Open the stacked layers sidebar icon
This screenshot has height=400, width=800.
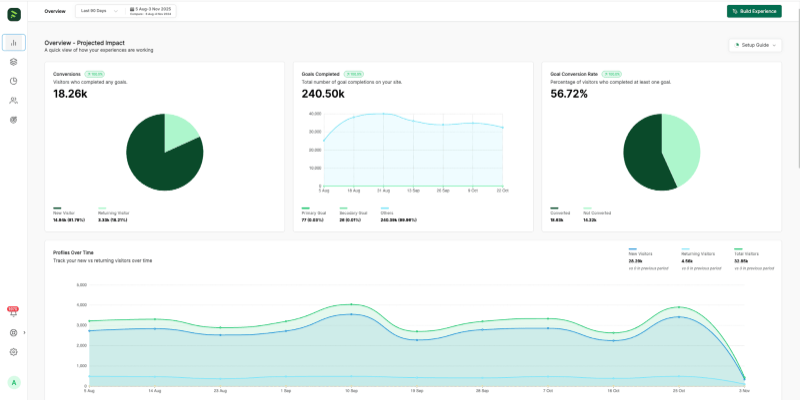point(14,62)
